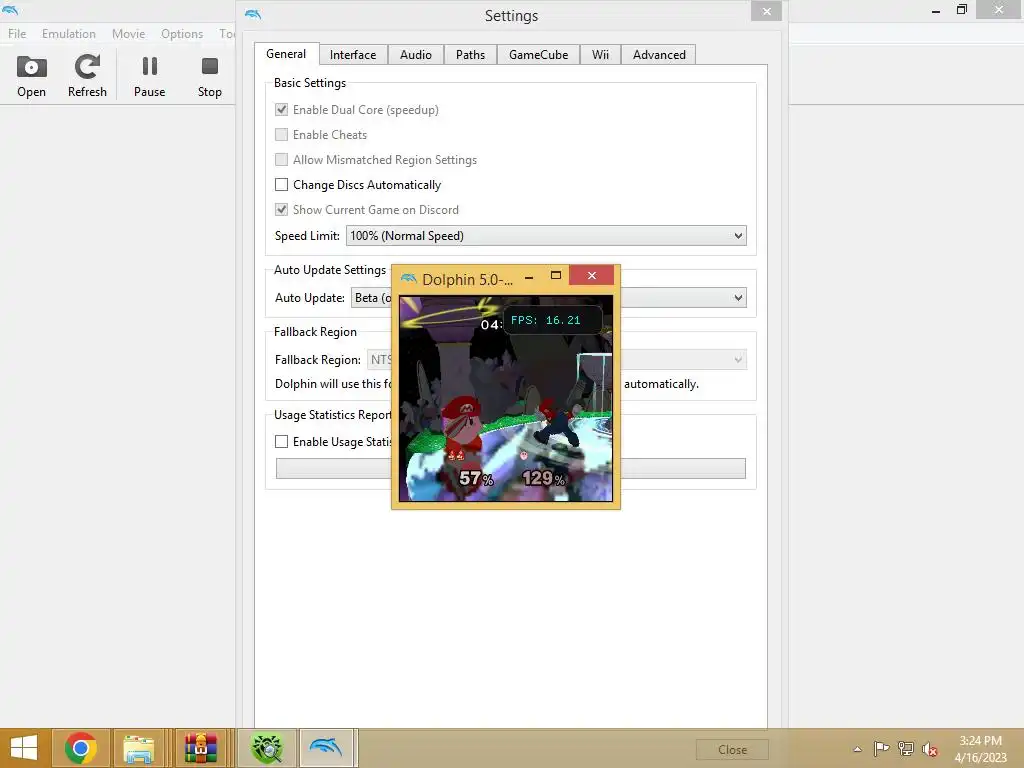The image size is (1024, 768).
Task: Toggle Enable Cheats checkbox
Action: coord(281,135)
